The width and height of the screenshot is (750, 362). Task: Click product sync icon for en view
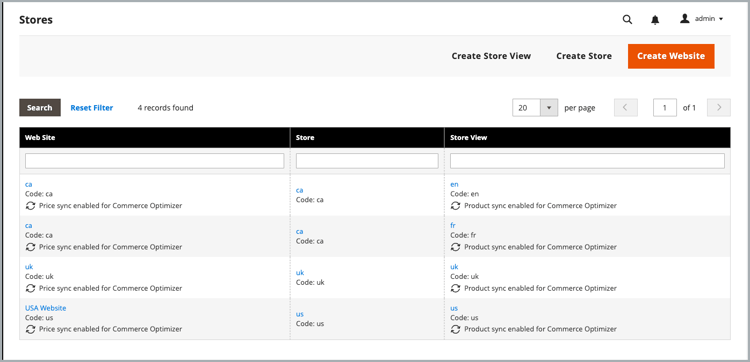(x=455, y=206)
